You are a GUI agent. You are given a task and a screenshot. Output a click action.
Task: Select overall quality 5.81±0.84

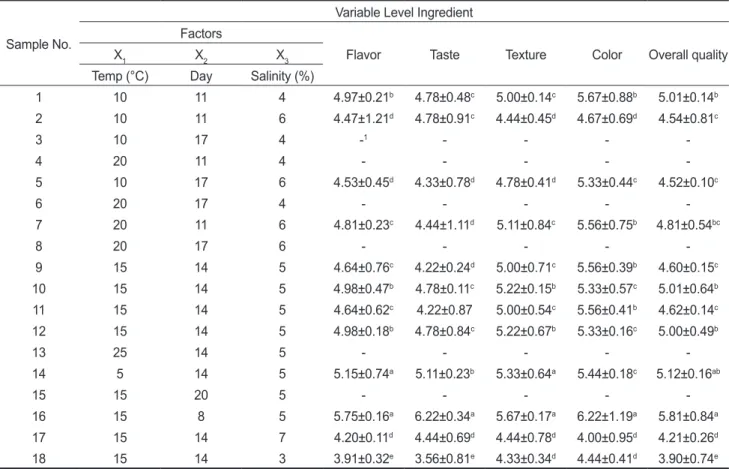click(x=688, y=416)
